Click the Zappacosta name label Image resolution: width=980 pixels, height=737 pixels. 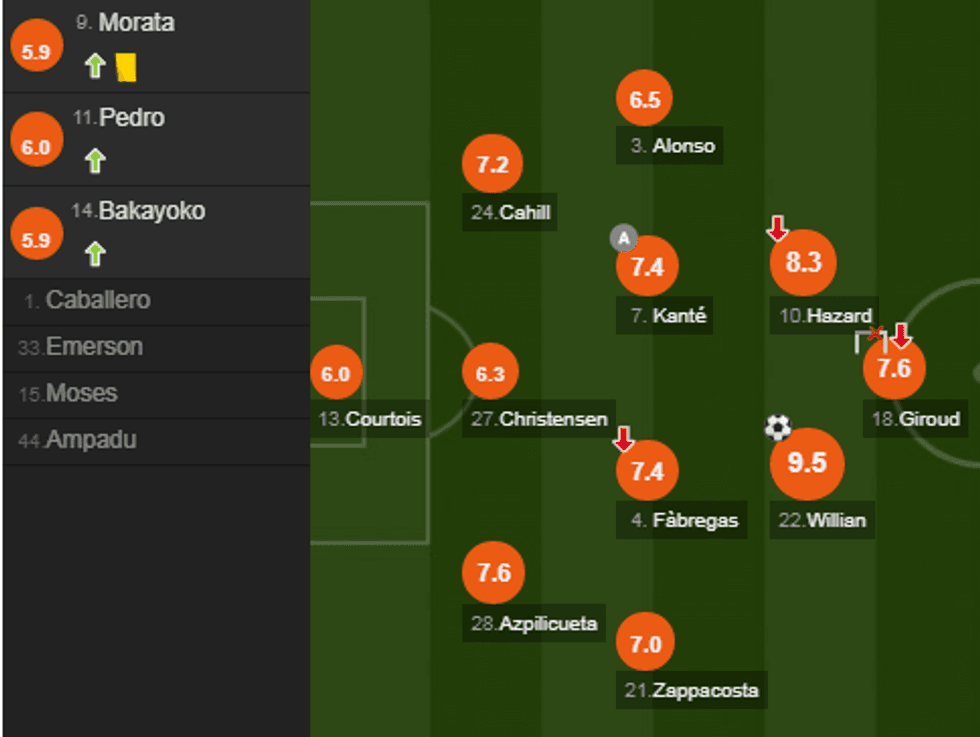690,690
